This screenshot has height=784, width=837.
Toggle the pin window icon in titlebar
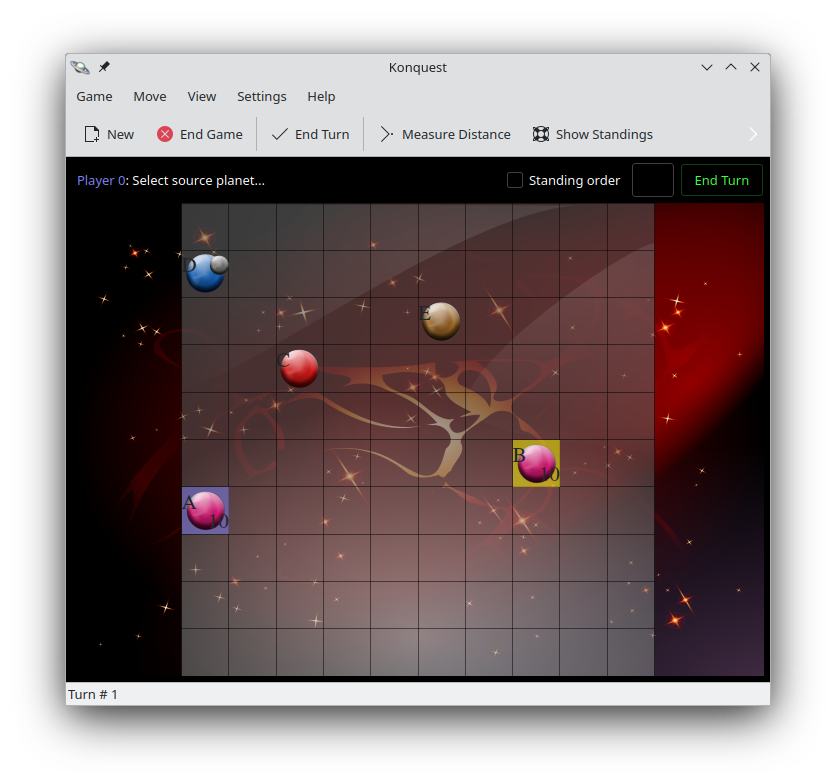[104, 67]
